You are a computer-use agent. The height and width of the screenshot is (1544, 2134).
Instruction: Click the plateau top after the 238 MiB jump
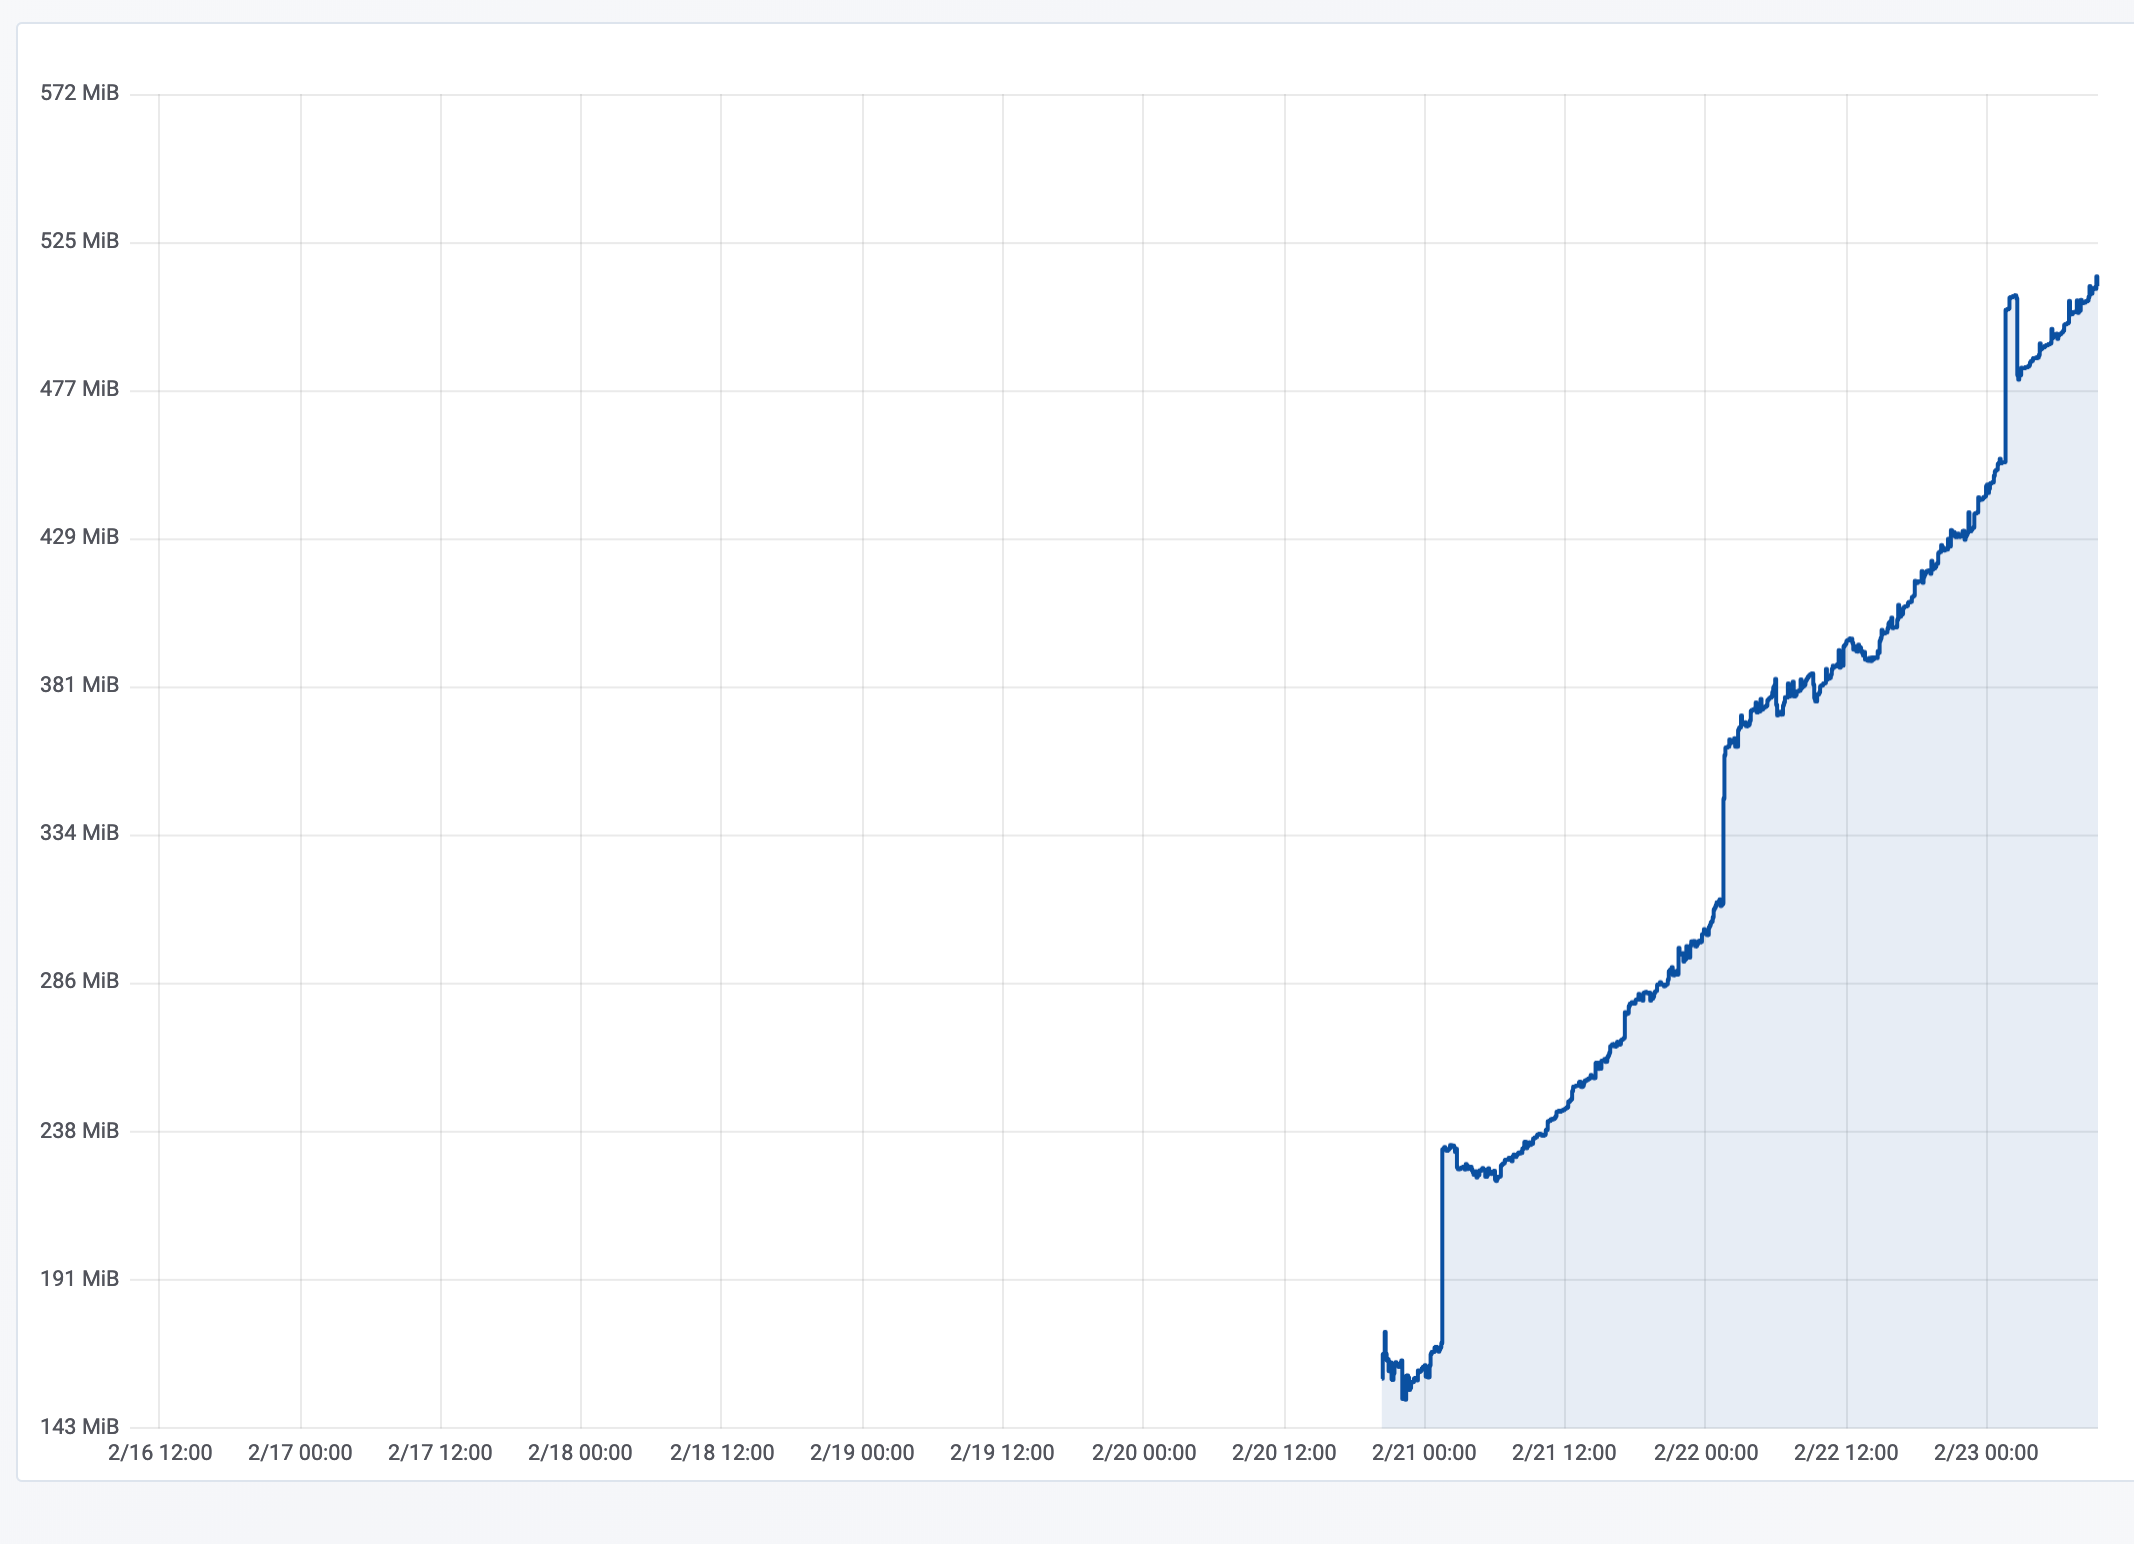click(1449, 1147)
